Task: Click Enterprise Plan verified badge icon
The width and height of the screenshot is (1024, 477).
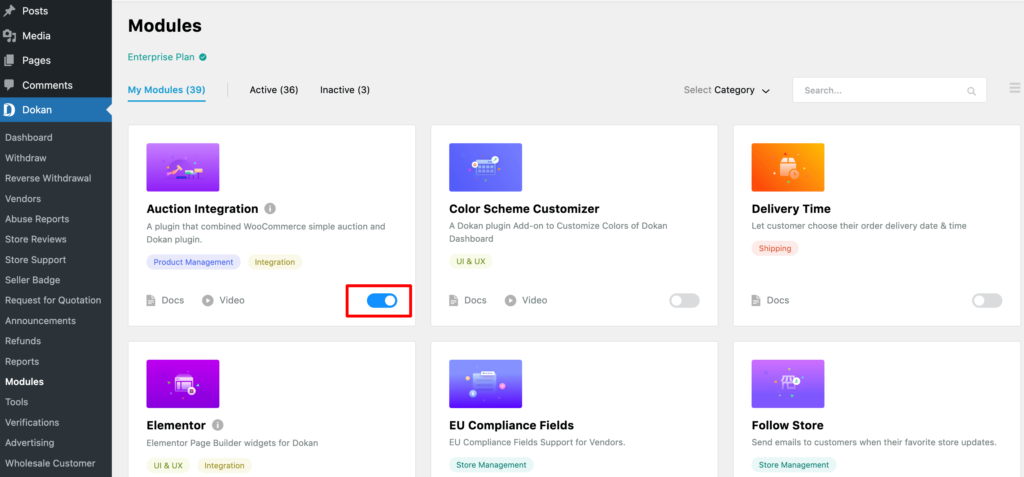Action: click(203, 57)
